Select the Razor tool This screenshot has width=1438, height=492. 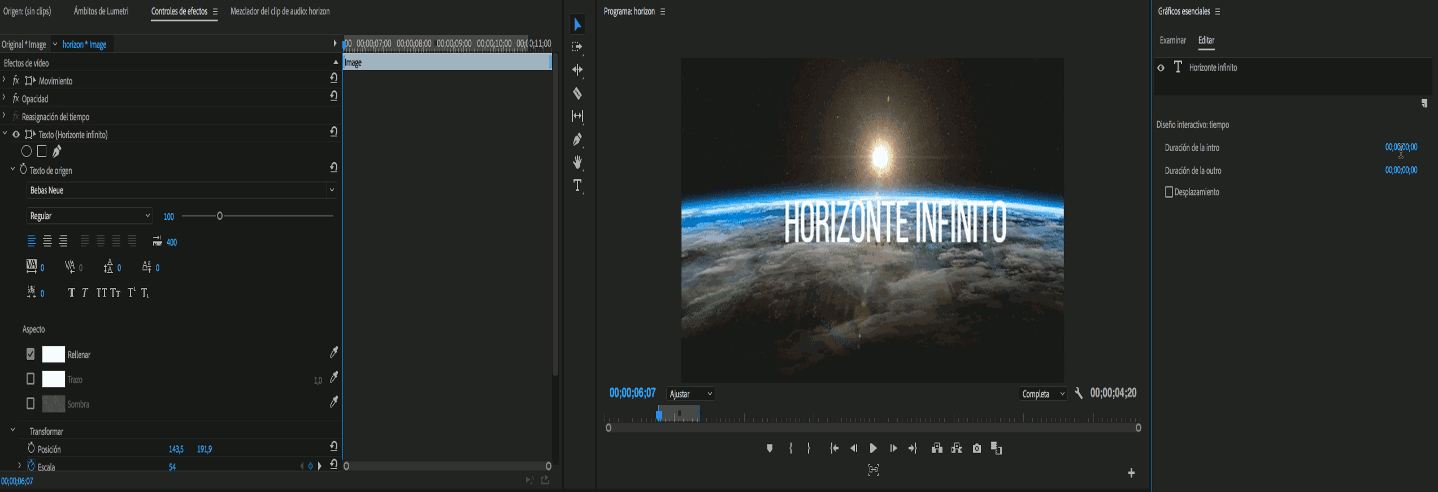(577, 93)
